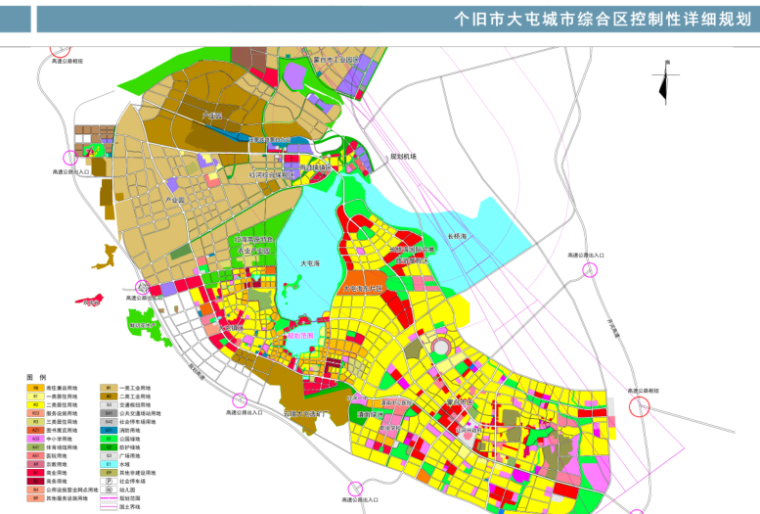Click the 长桥海 water label

click(x=458, y=236)
